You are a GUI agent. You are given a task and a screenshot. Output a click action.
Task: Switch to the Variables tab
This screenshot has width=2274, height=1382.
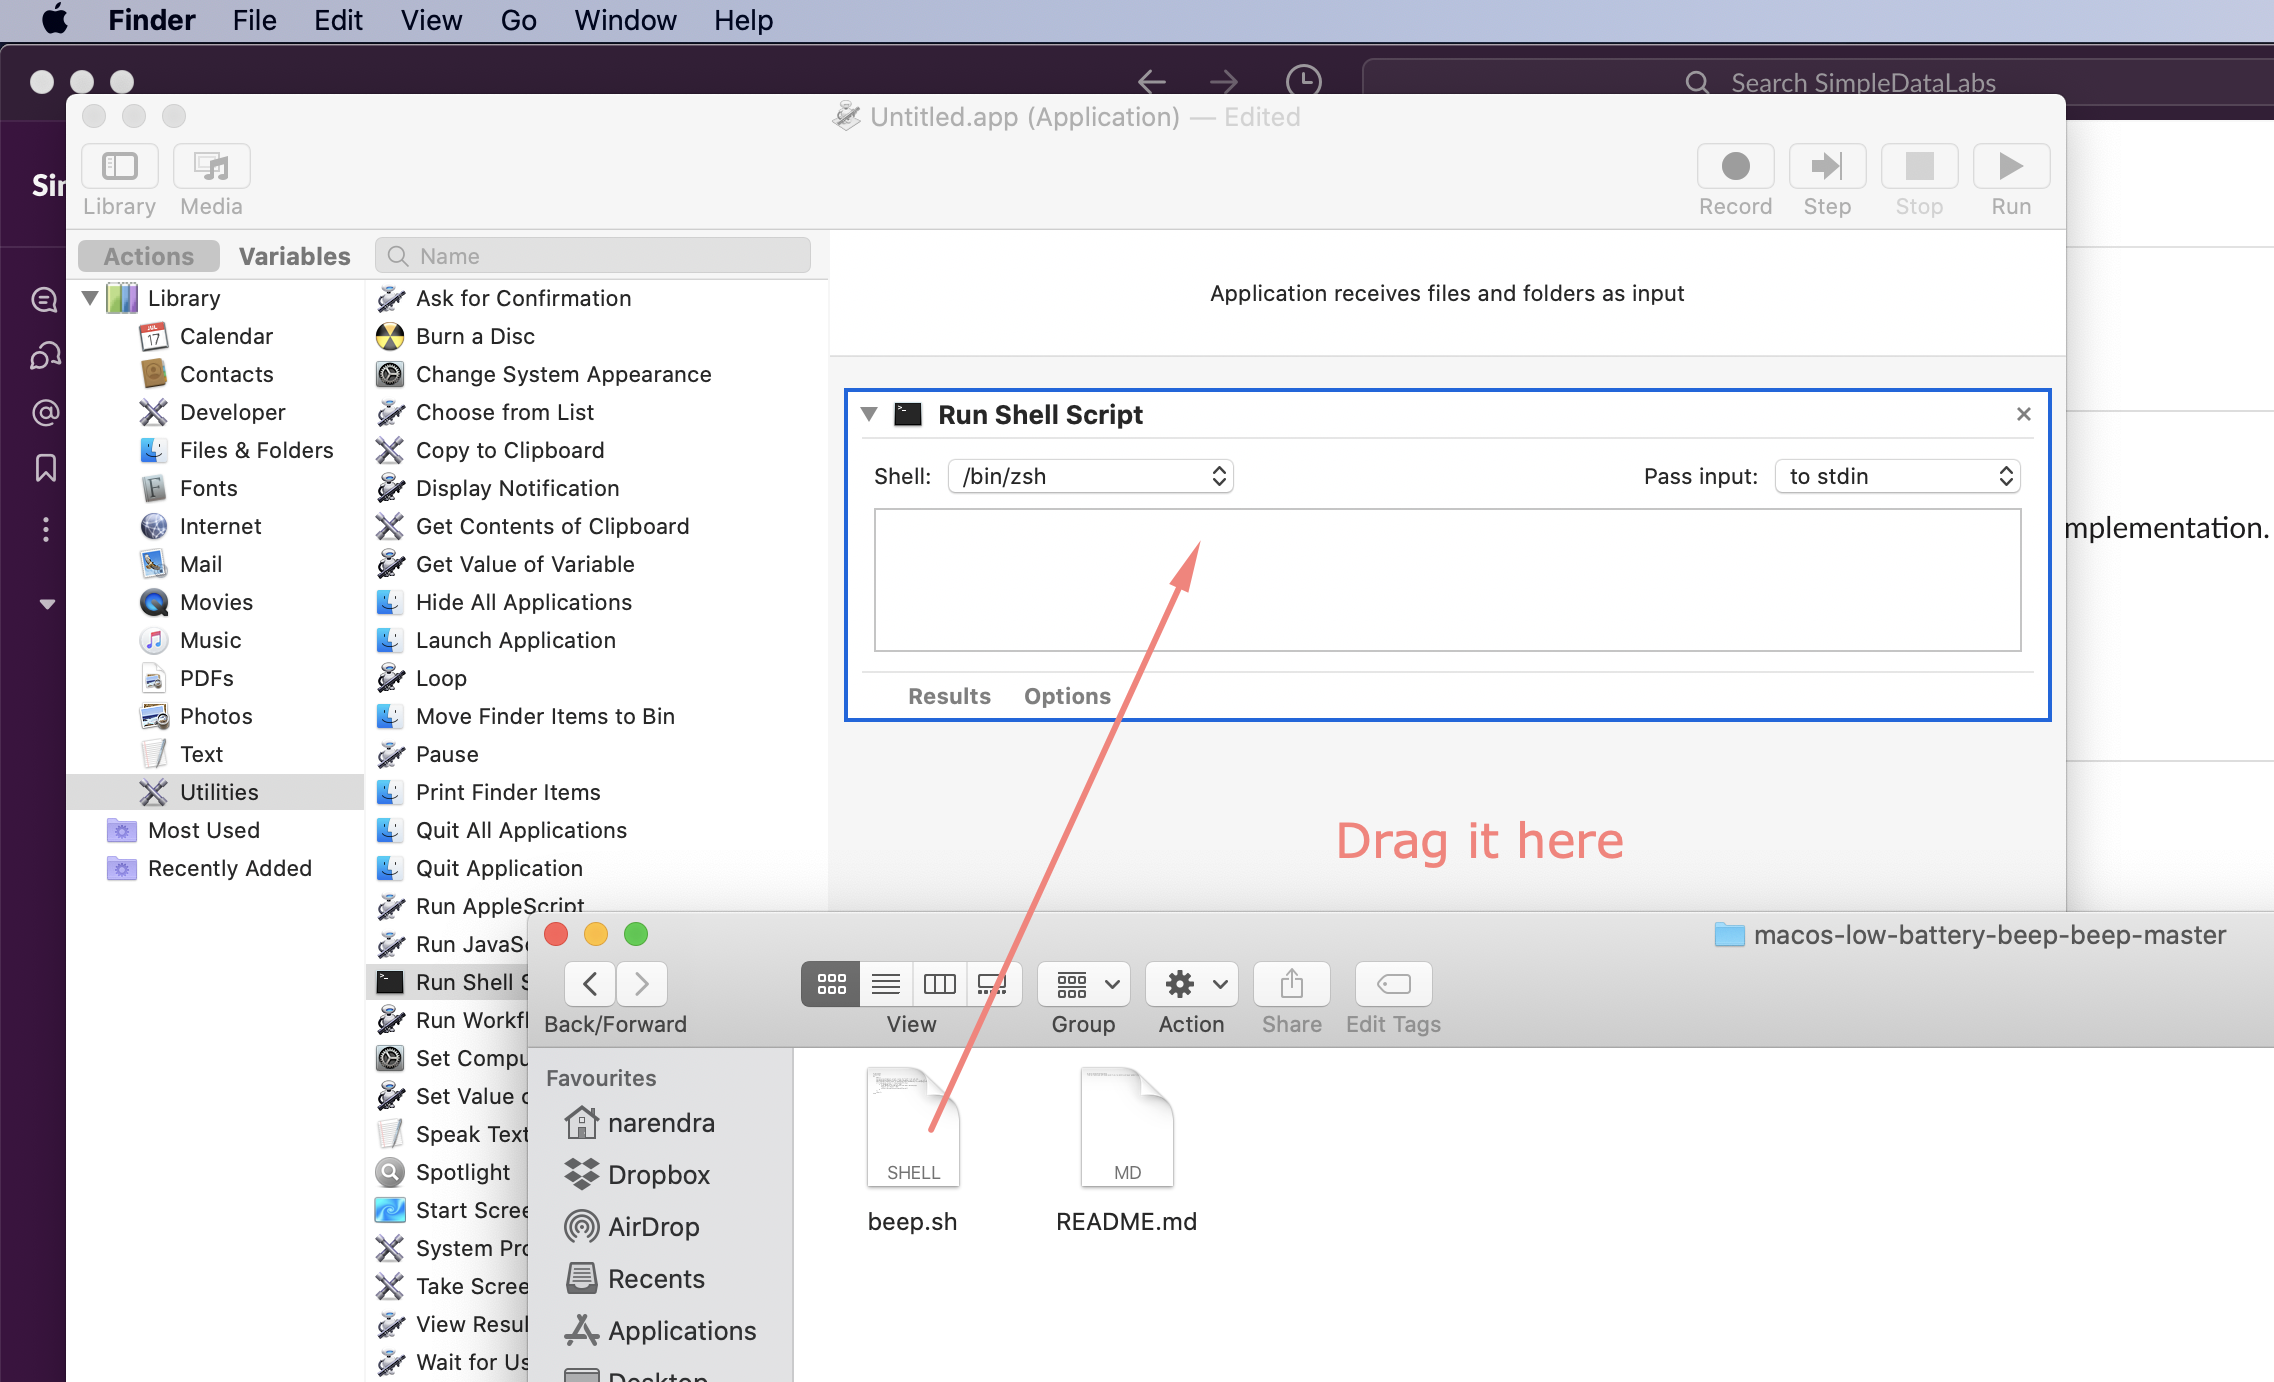coord(294,256)
